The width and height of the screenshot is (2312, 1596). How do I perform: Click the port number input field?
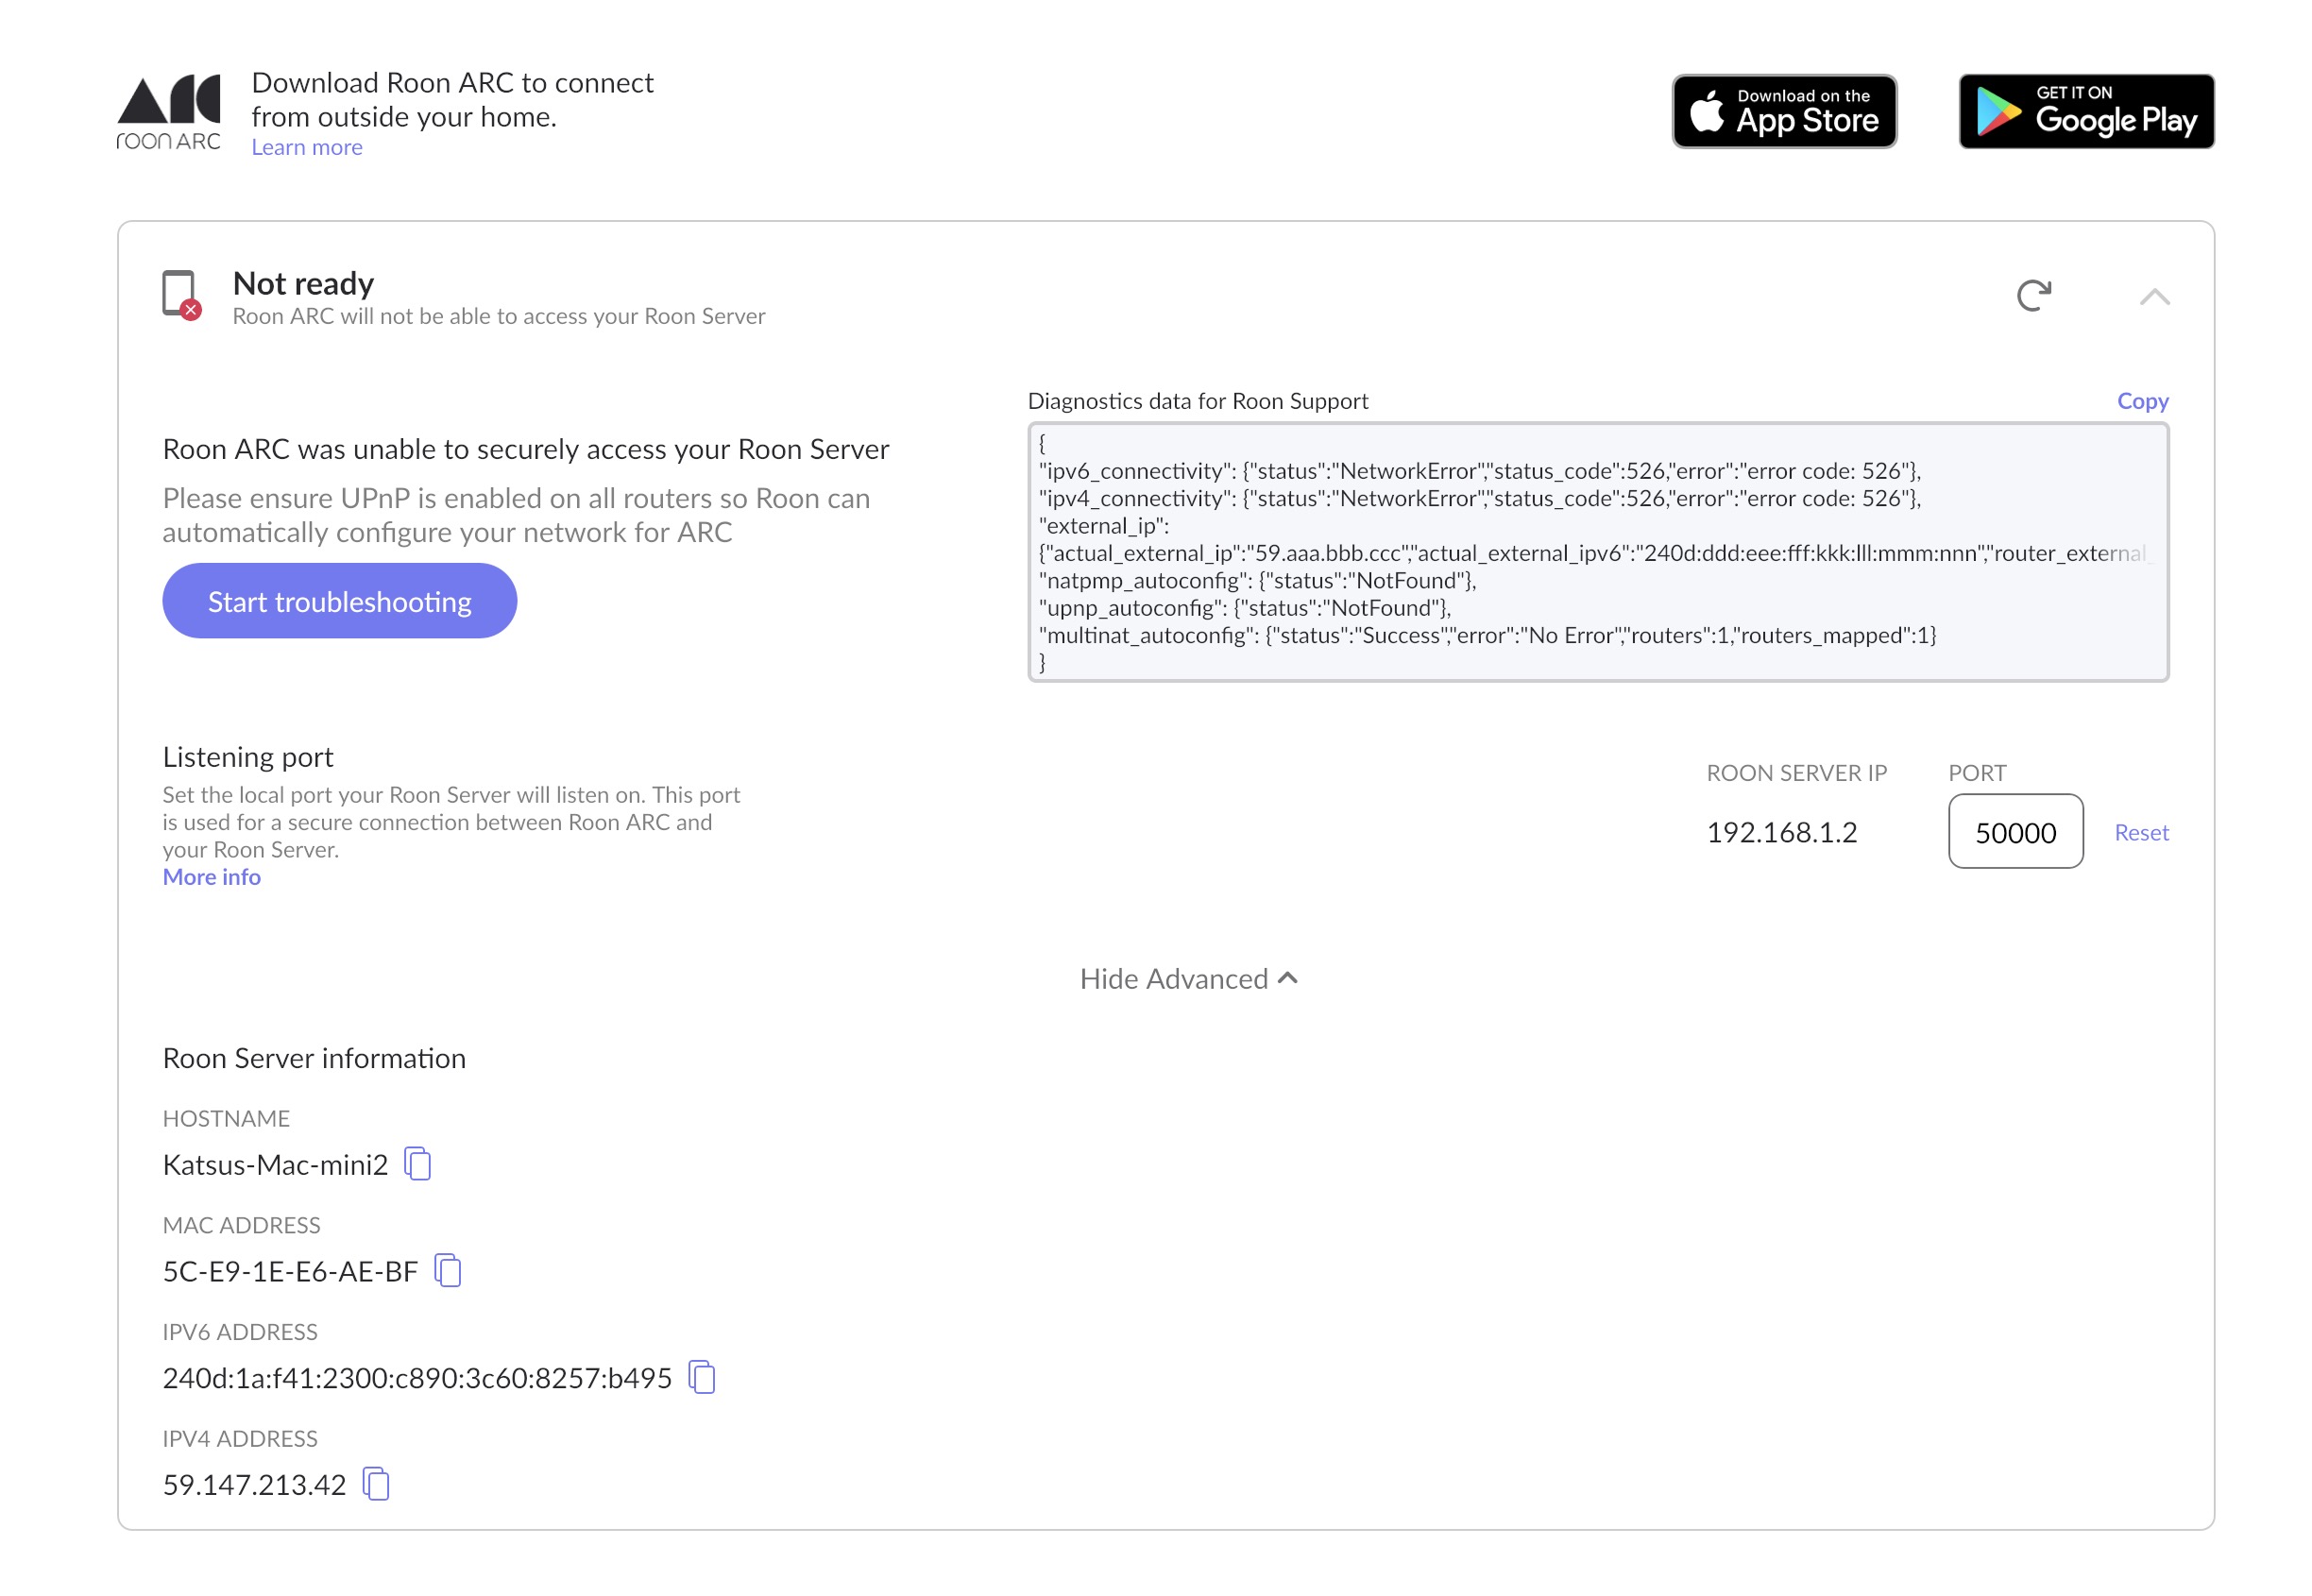tap(2015, 832)
